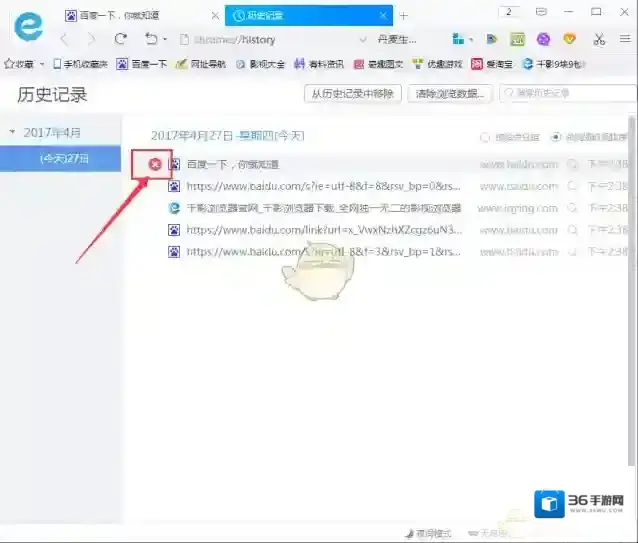Click the browser favicon on the 千影浏览器官网 row
This screenshot has width=638, height=543.
tap(174, 208)
